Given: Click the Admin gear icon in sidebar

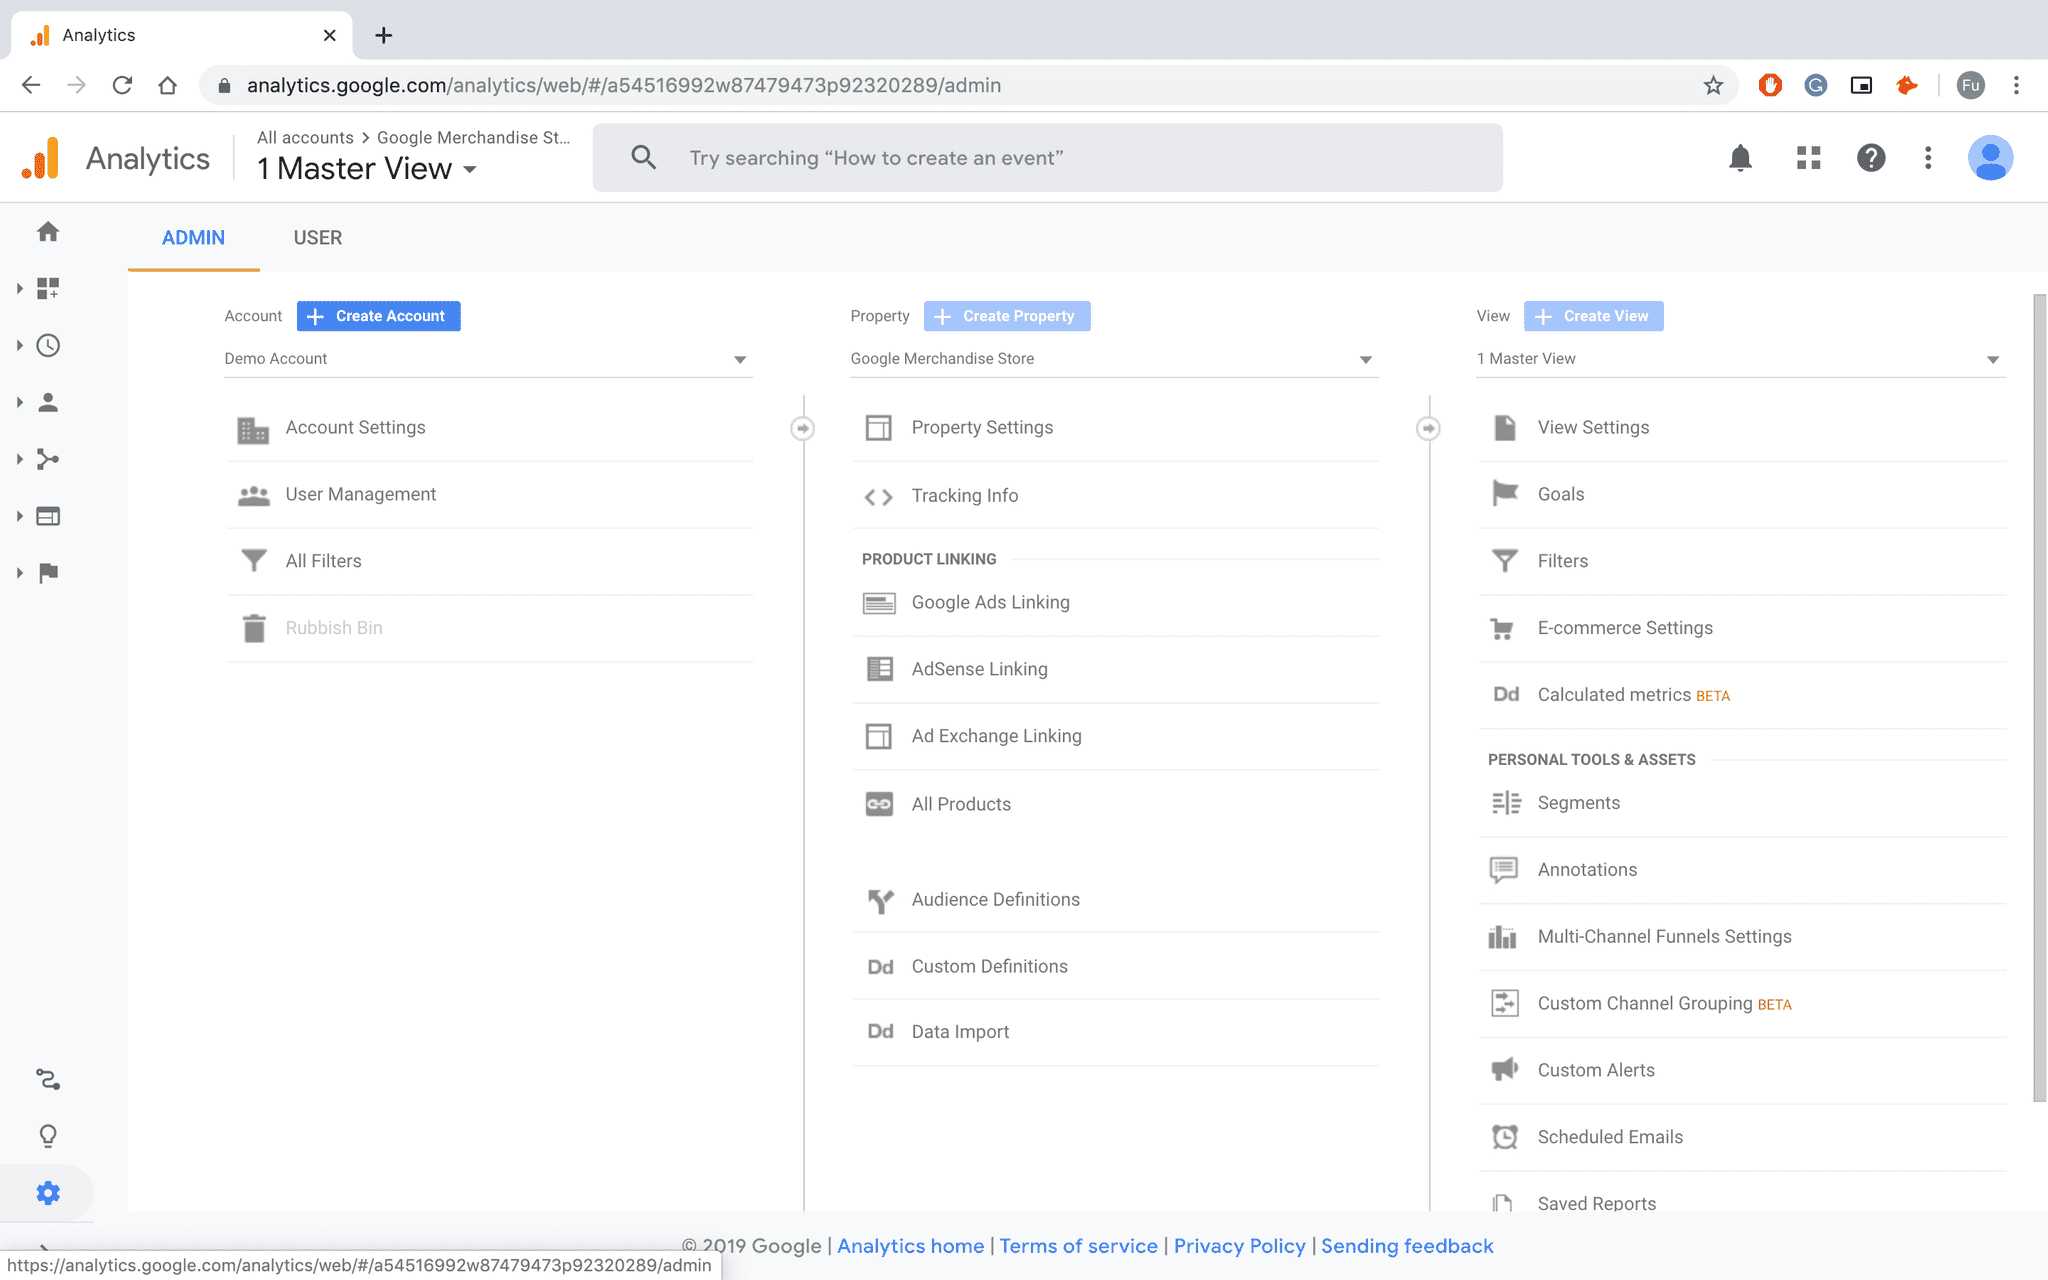Looking at the screenshot, I should click(x=48, y=1193).
